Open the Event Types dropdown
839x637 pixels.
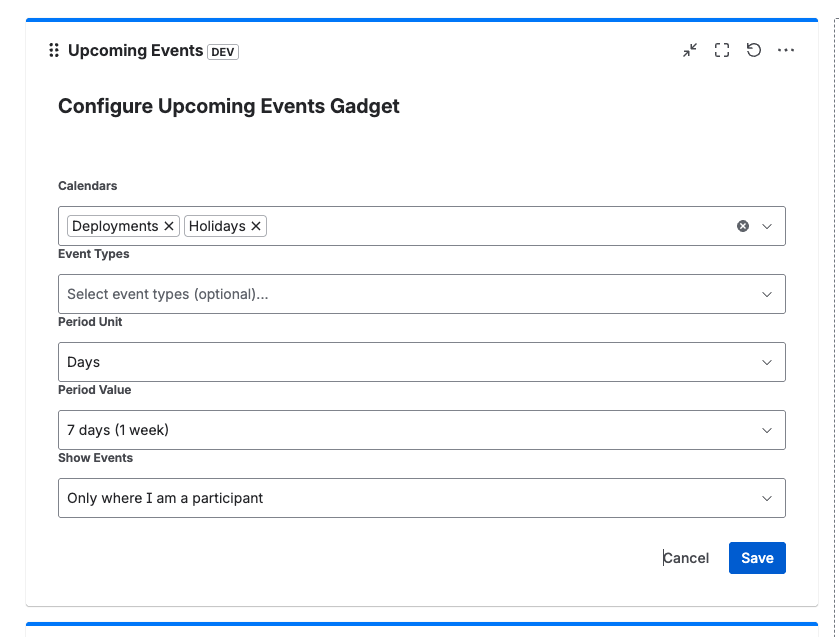coord(768,294)
